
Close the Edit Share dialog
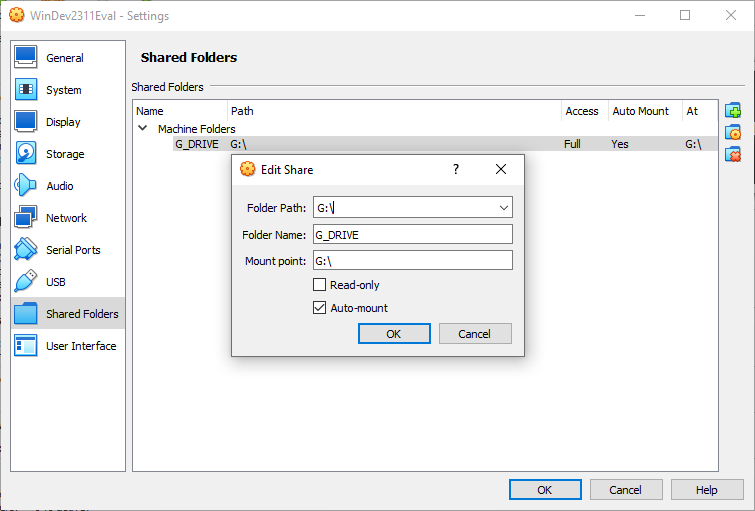pos(501,169)
